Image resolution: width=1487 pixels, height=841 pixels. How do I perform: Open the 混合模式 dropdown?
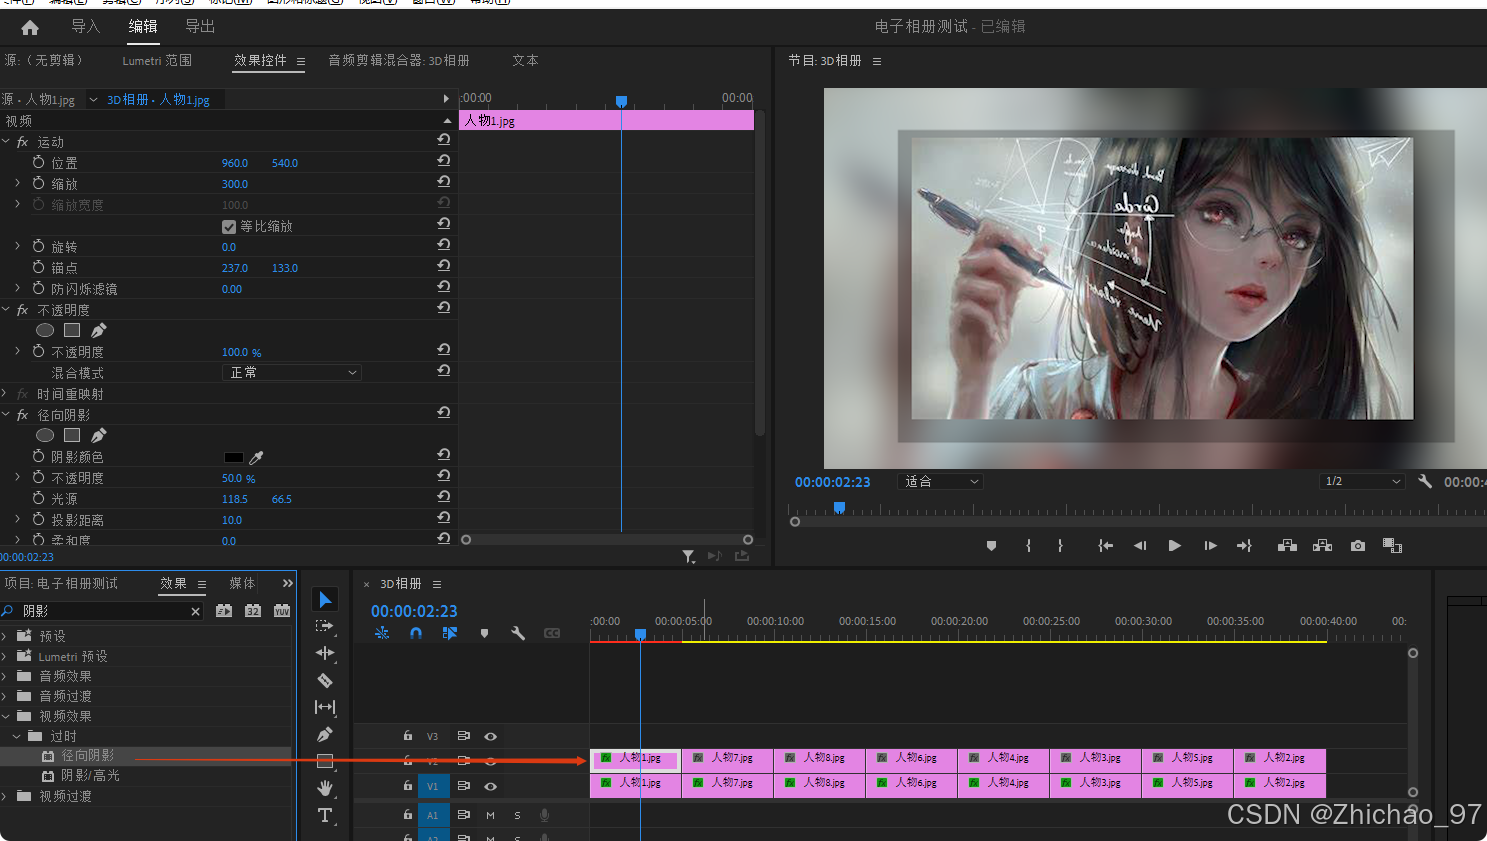(291, 372)
